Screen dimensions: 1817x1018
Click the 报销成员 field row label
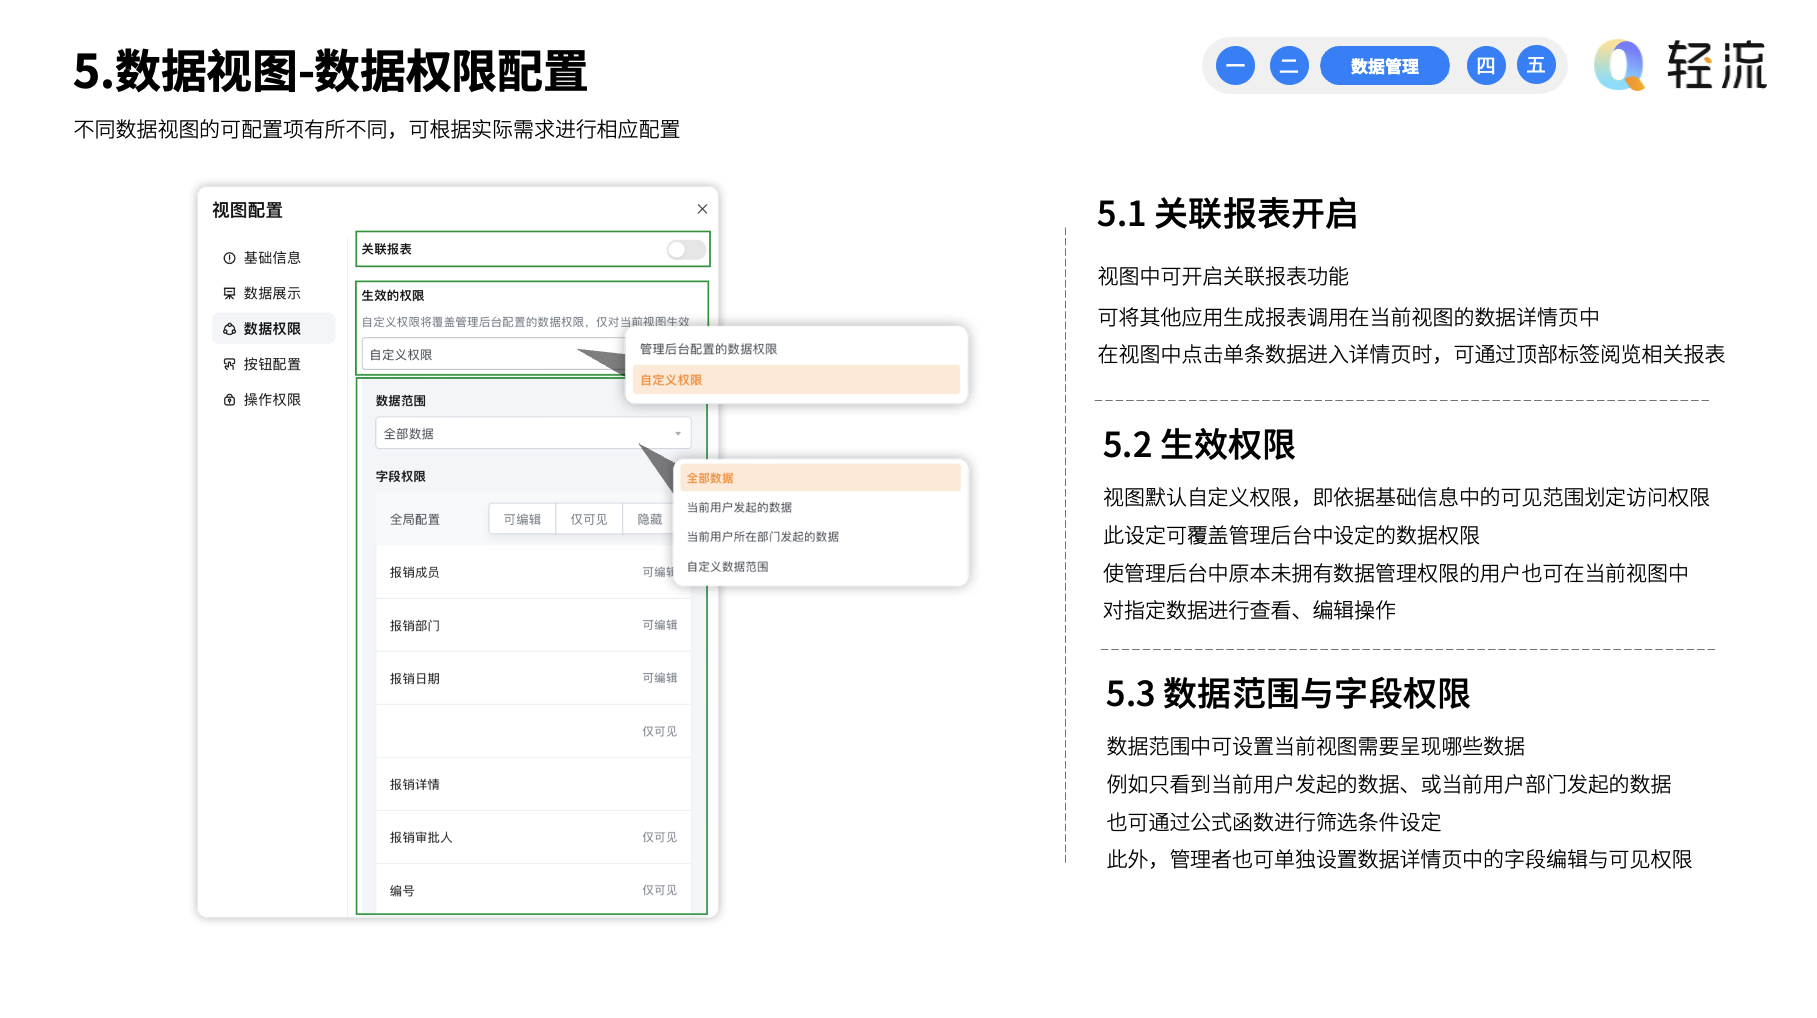[x=414, y=573]
